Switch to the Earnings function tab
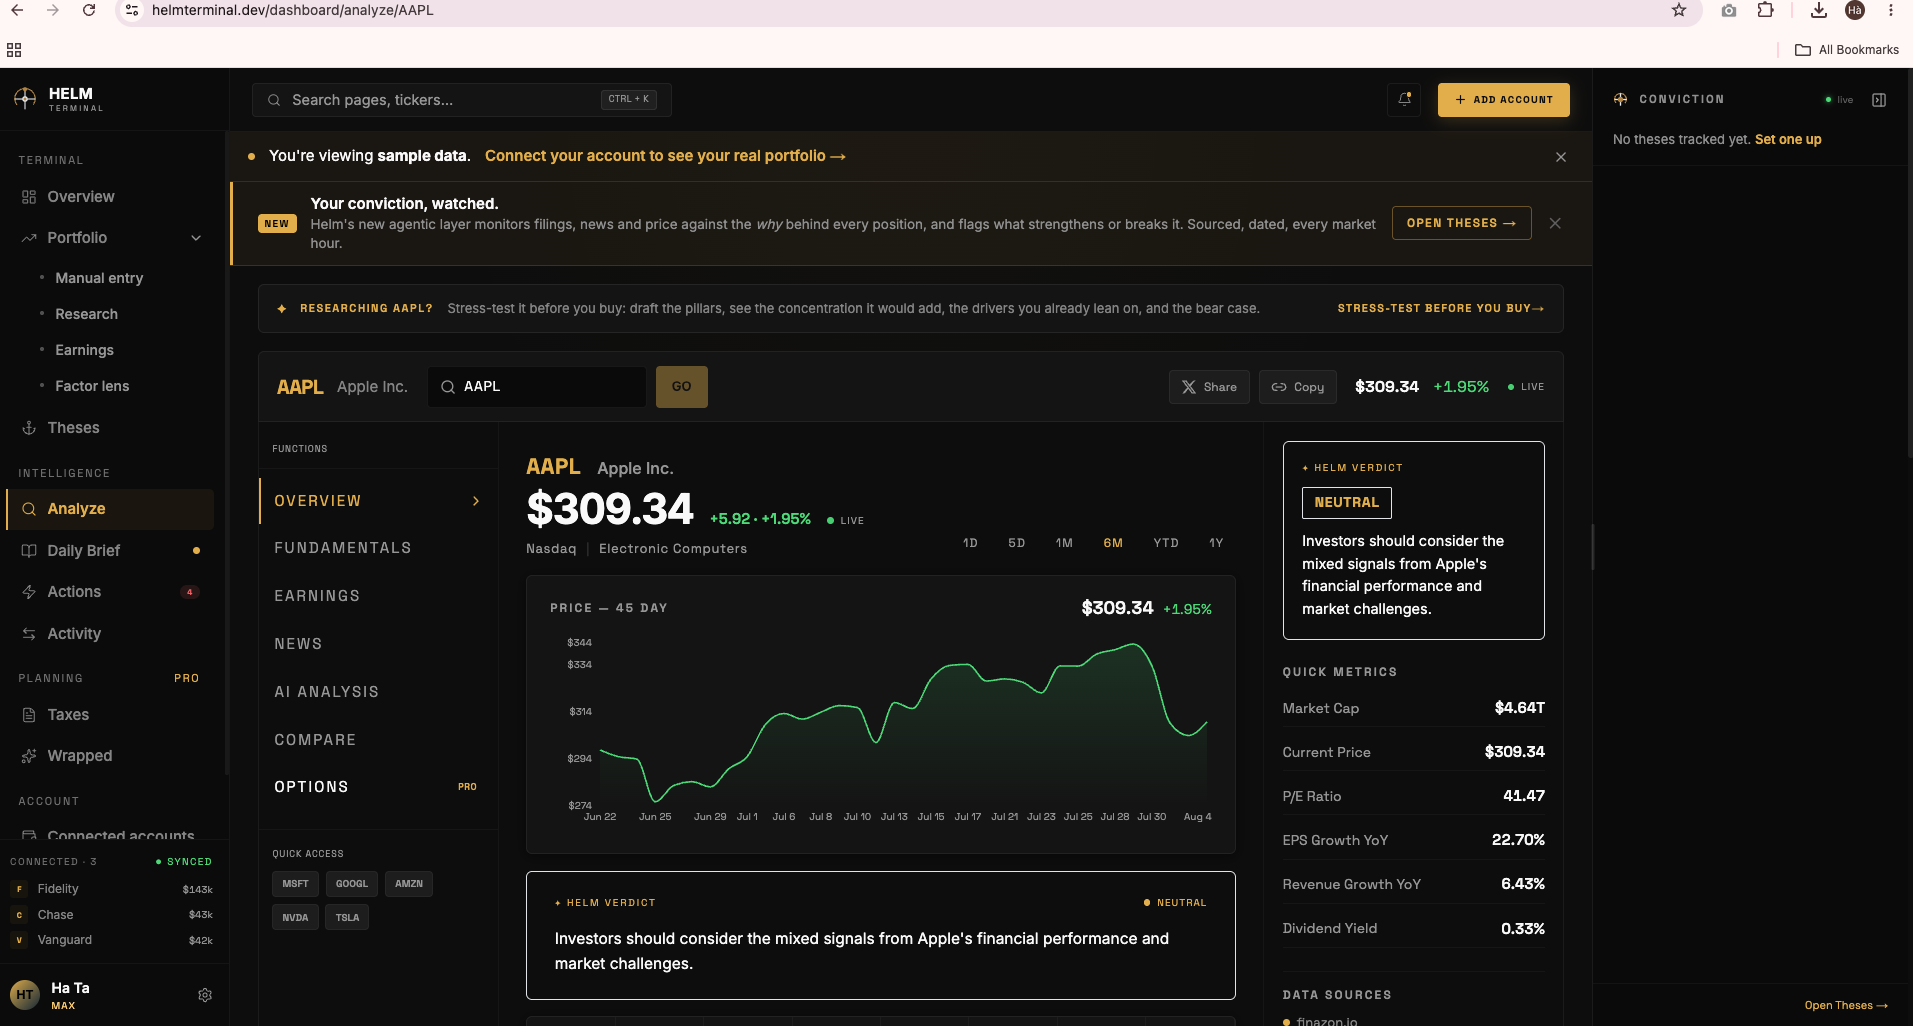This screenshot has height=1026, width=1913. [378, 596]
